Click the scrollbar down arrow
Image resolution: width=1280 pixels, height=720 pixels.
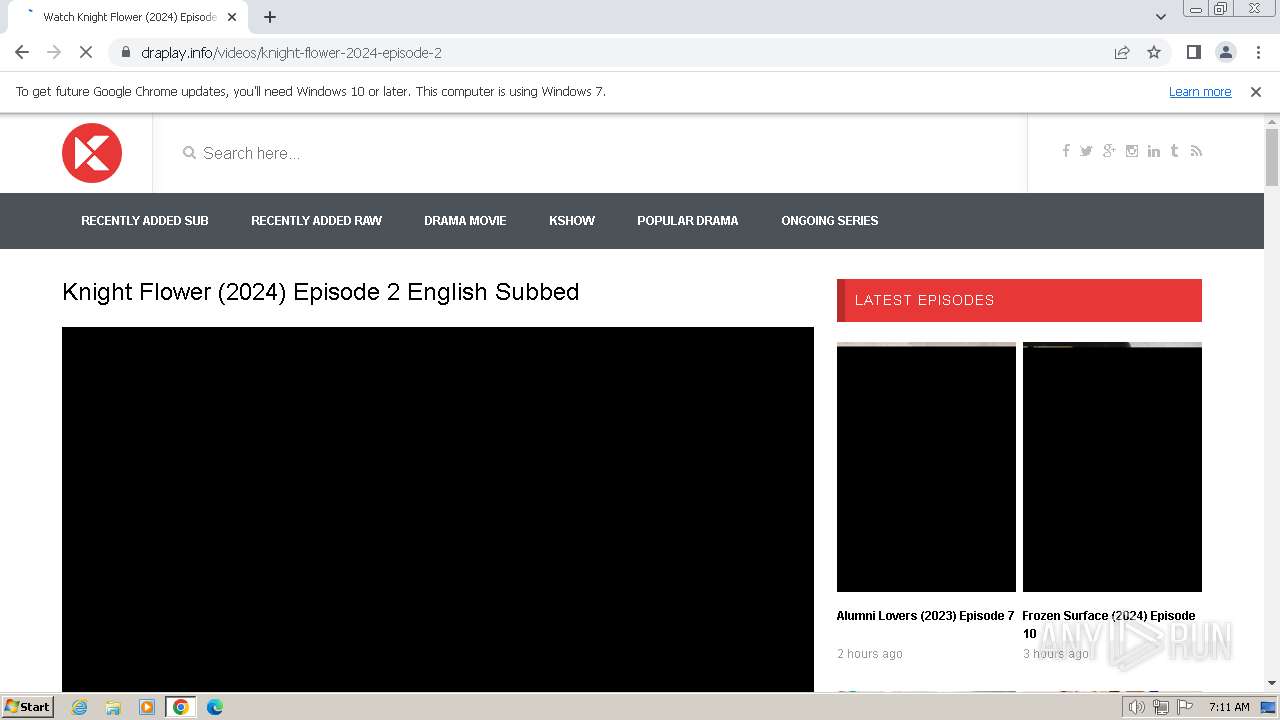click(x=1272, y=683)
